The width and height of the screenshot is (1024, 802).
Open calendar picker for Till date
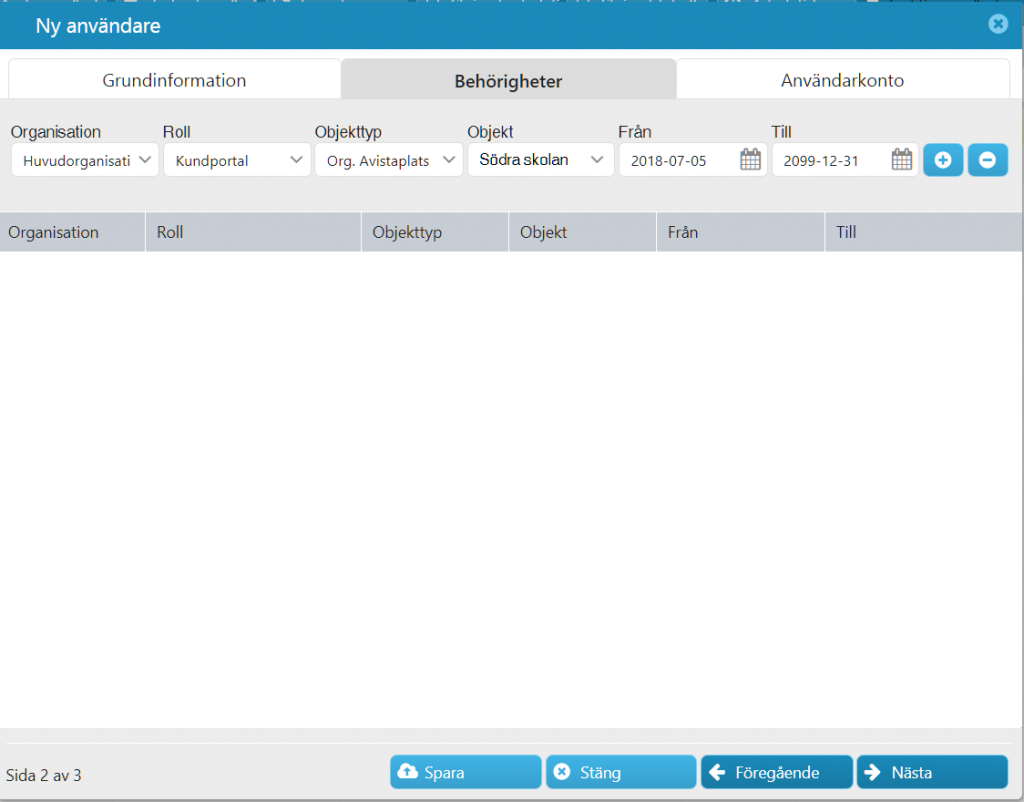902,160
